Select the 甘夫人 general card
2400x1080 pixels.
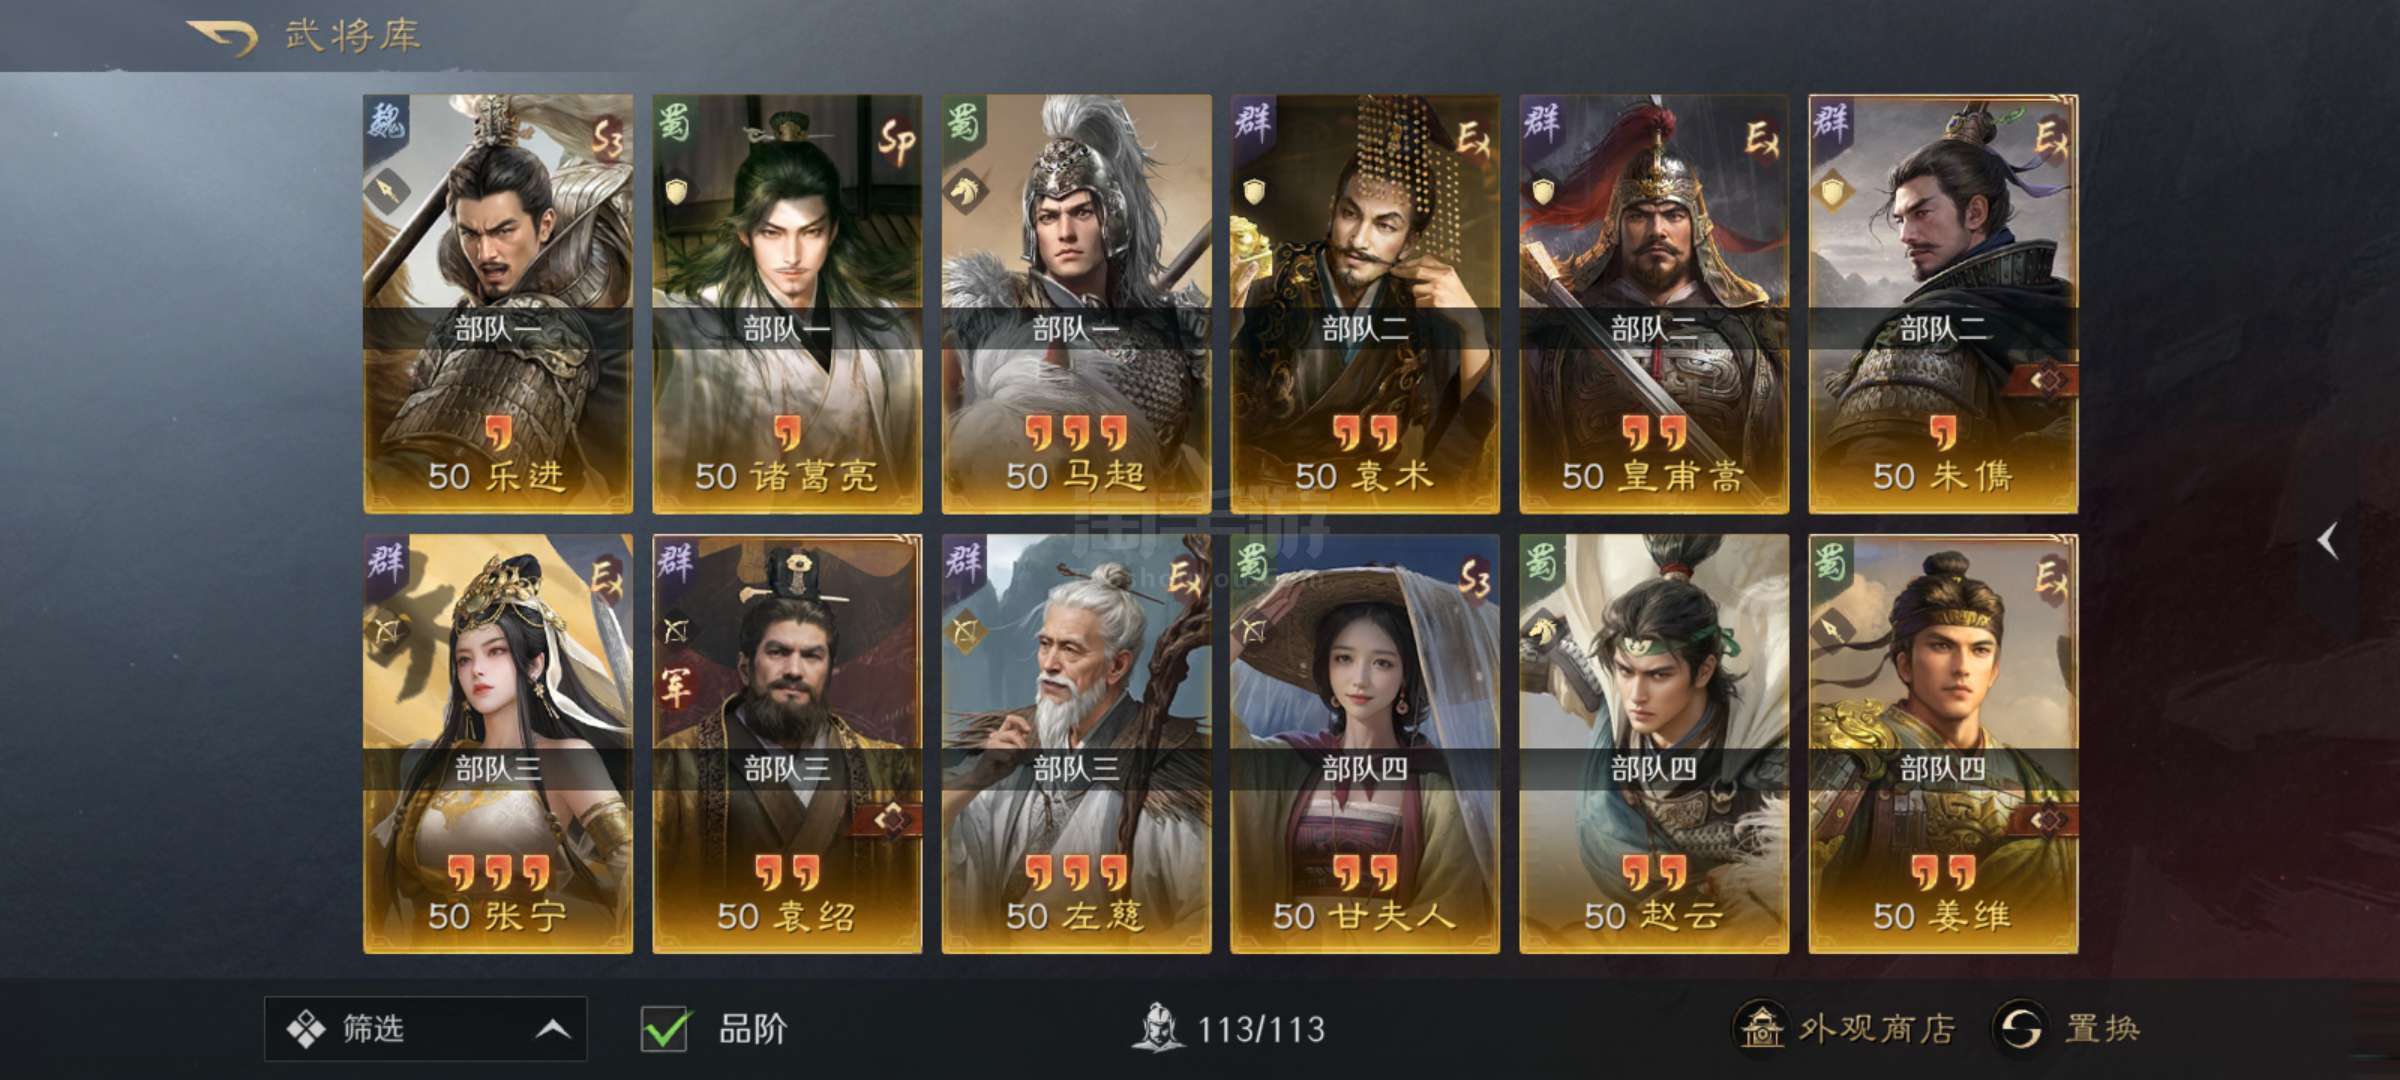(x=1365, y=744)
